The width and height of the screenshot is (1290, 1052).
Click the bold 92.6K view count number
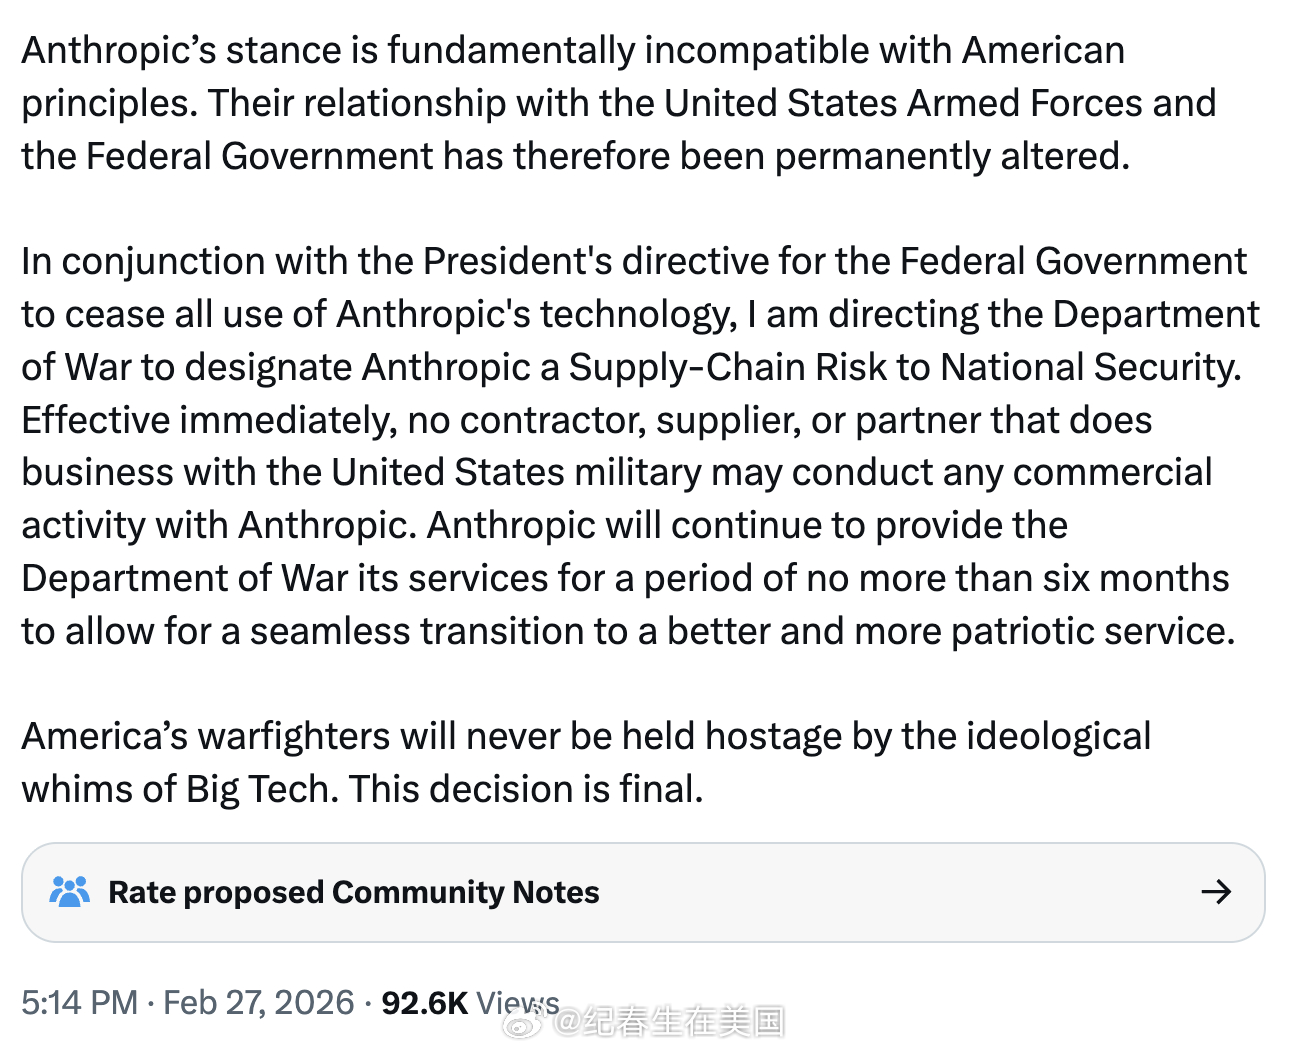424,1002
